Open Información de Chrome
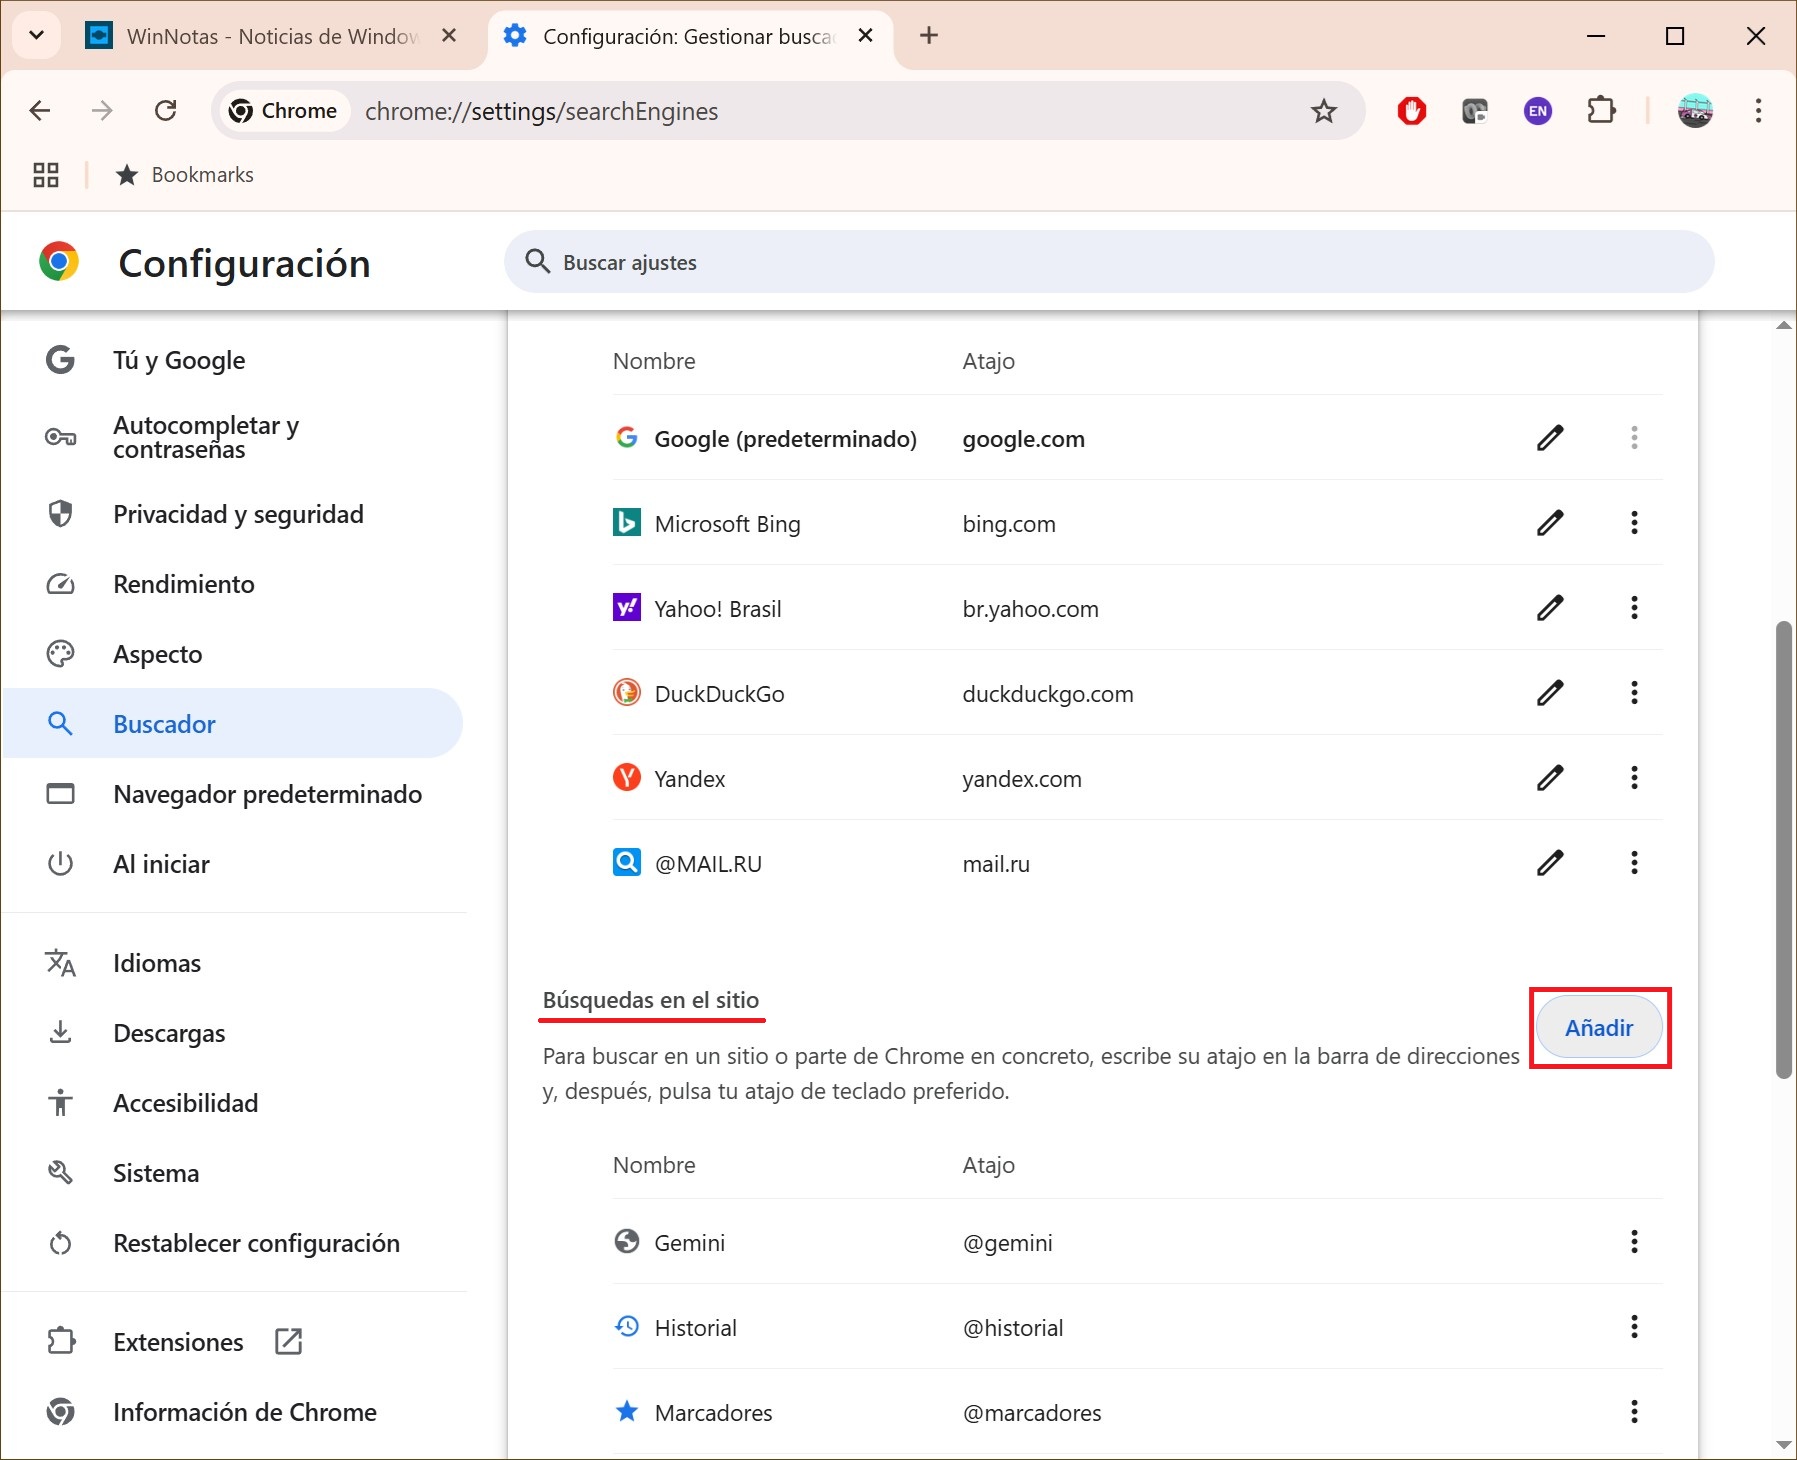 (x=234, y=1412)
